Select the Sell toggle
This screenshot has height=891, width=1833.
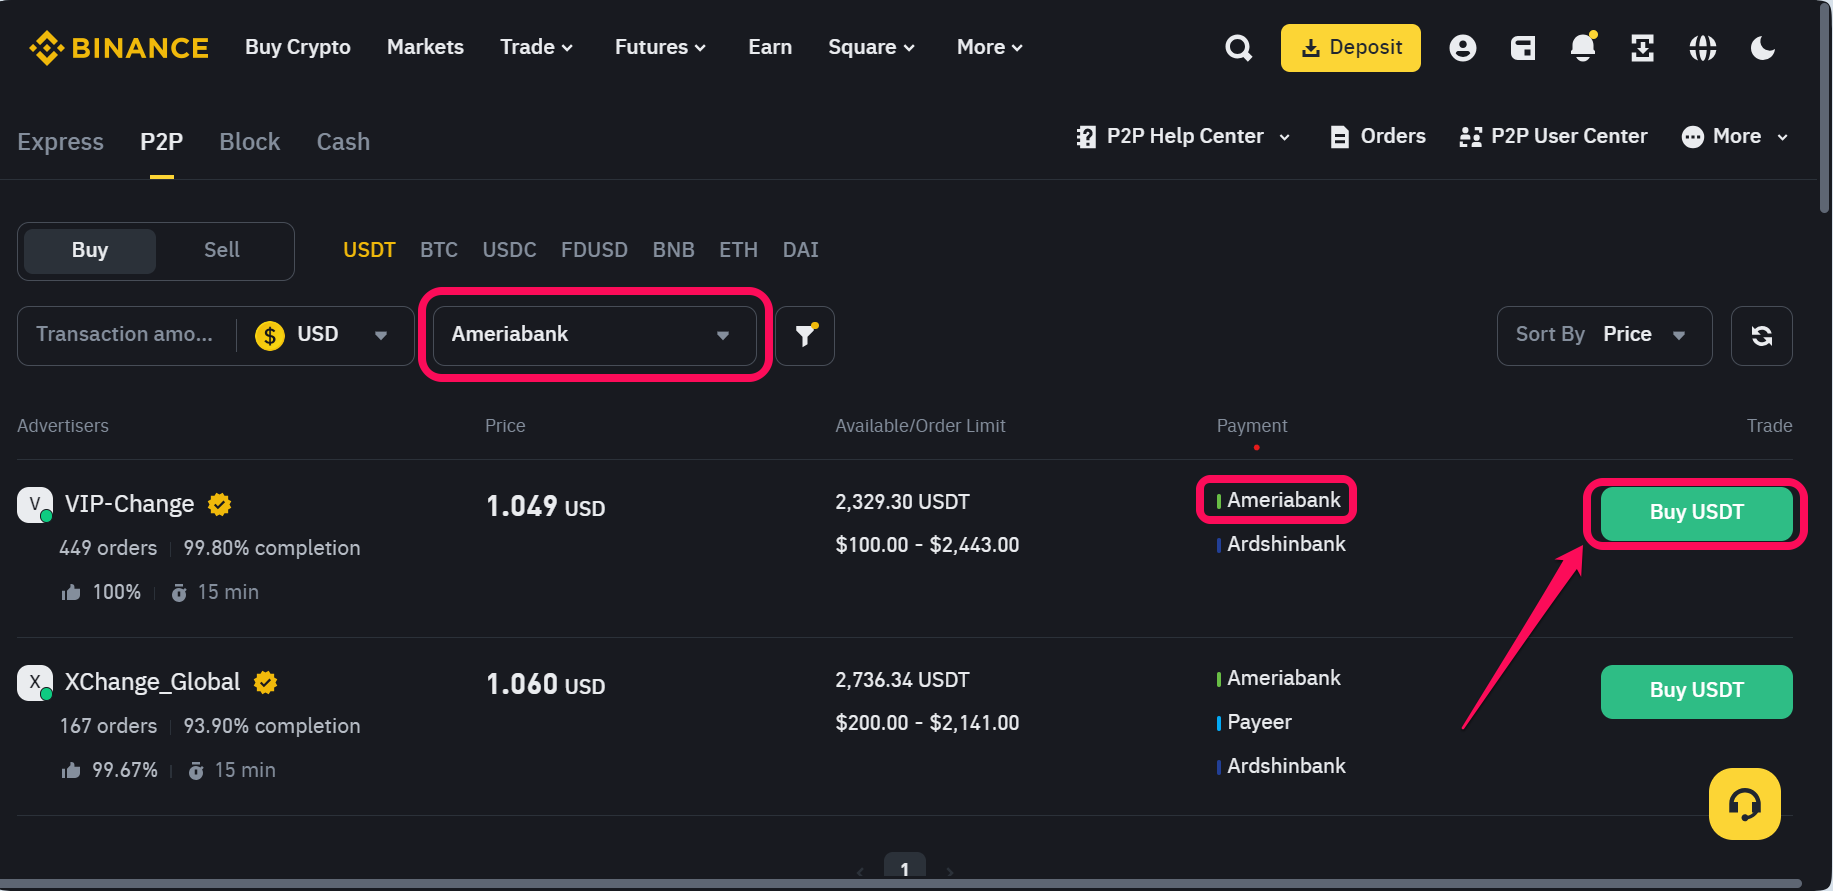click(x=222, y=251)
